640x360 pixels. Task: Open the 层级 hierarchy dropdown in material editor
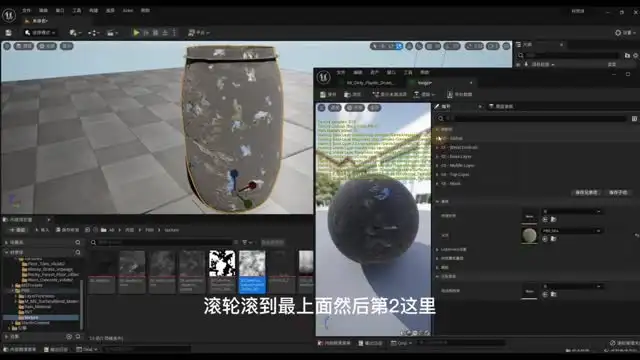pyautogui.click(x=424, y=94)
